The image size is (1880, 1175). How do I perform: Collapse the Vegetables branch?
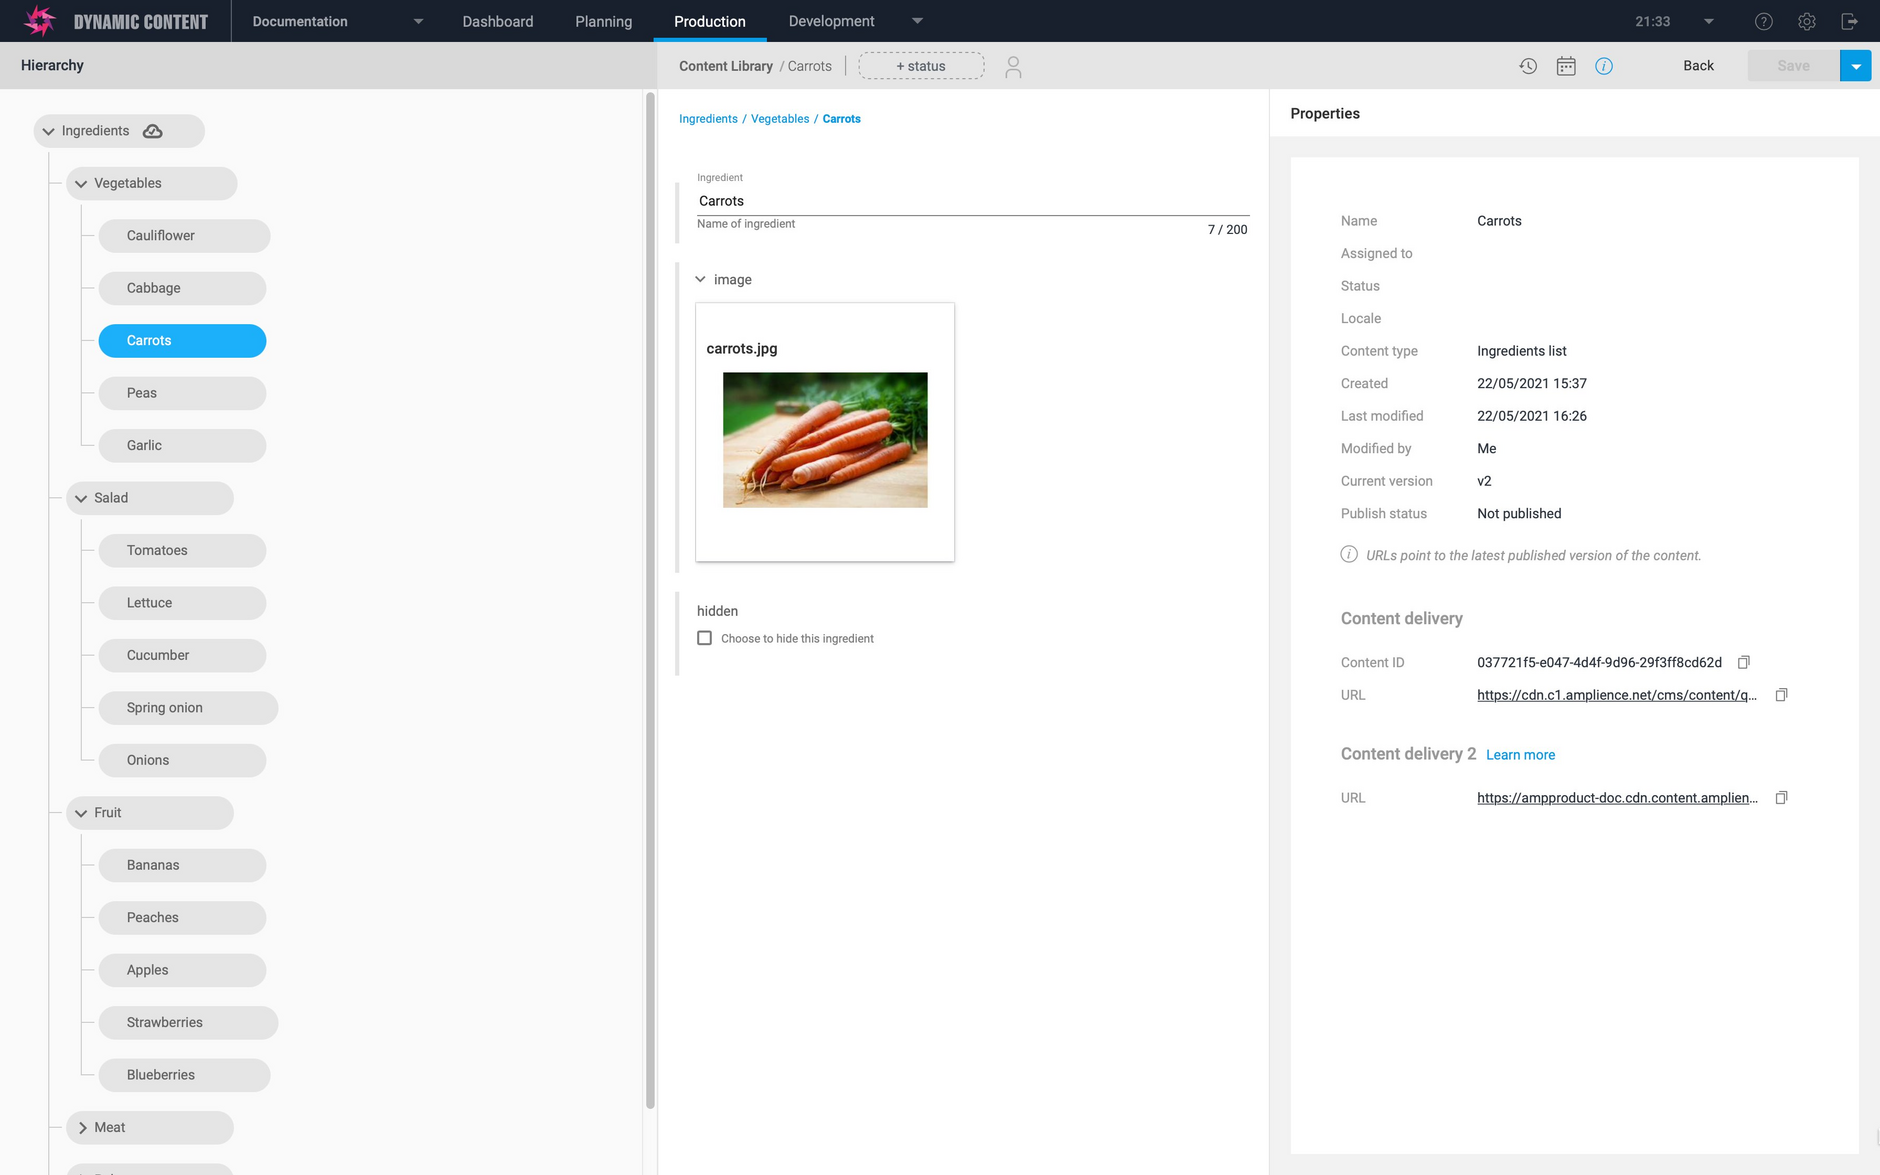pyautogui.click(x=80, y=183)
